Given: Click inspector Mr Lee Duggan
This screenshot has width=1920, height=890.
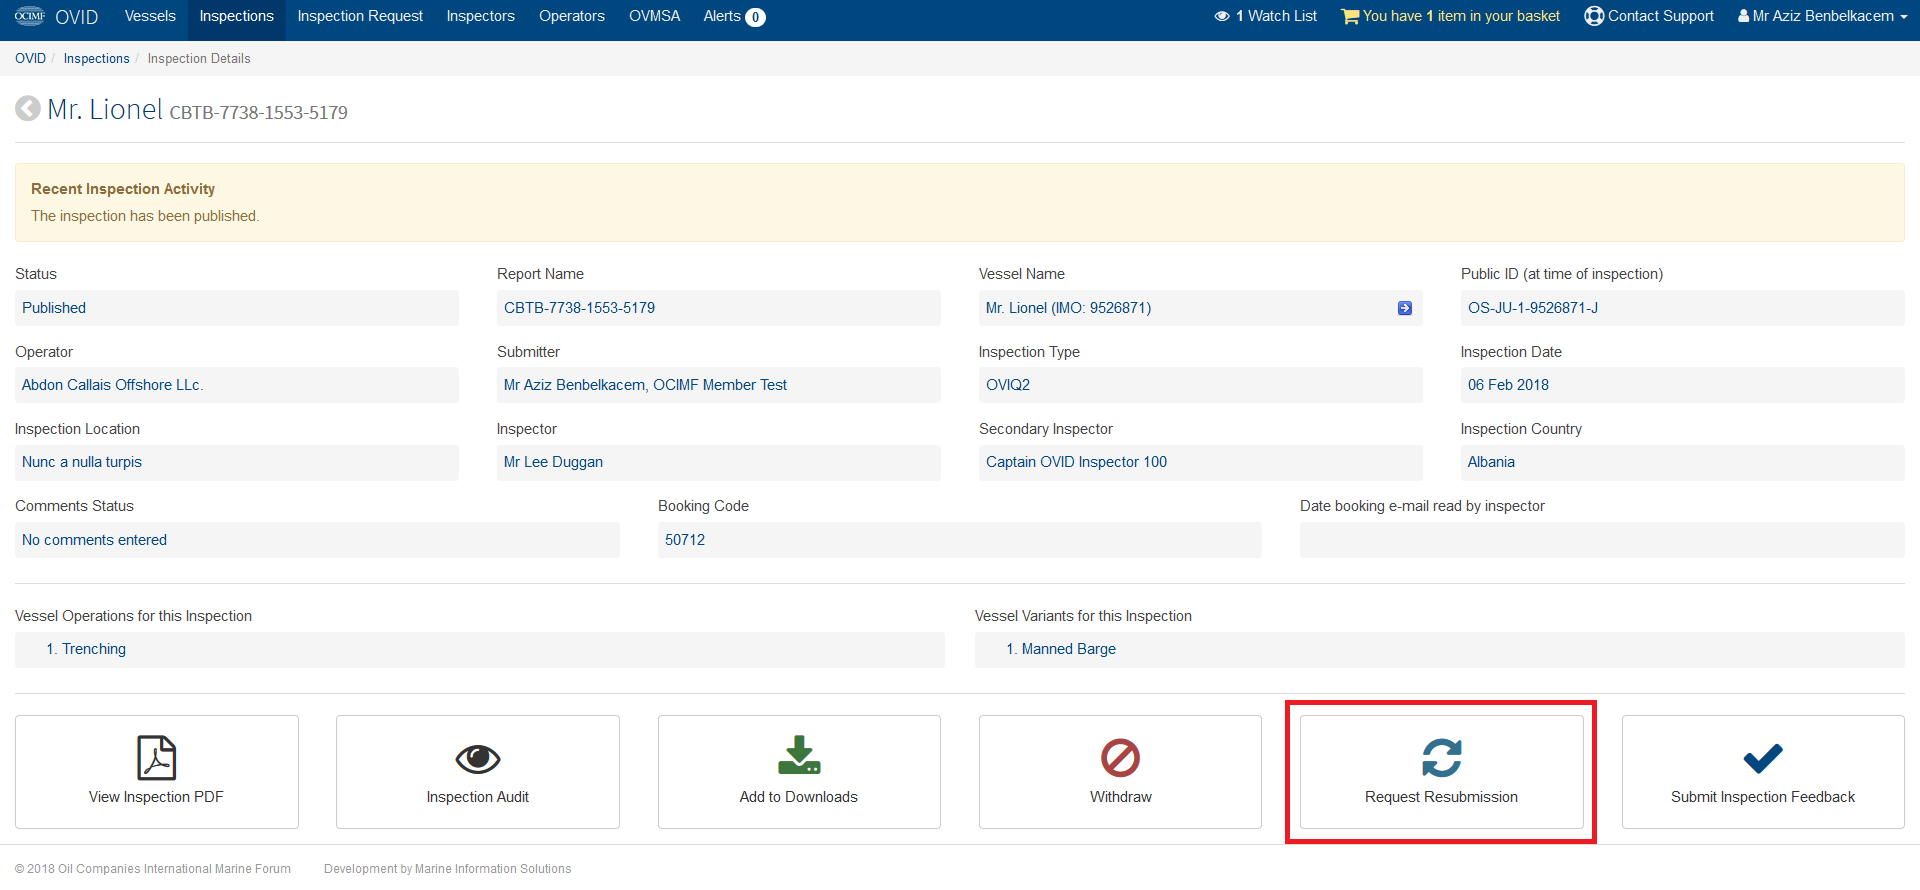Looking at the screenshot, I should [719, 462].
